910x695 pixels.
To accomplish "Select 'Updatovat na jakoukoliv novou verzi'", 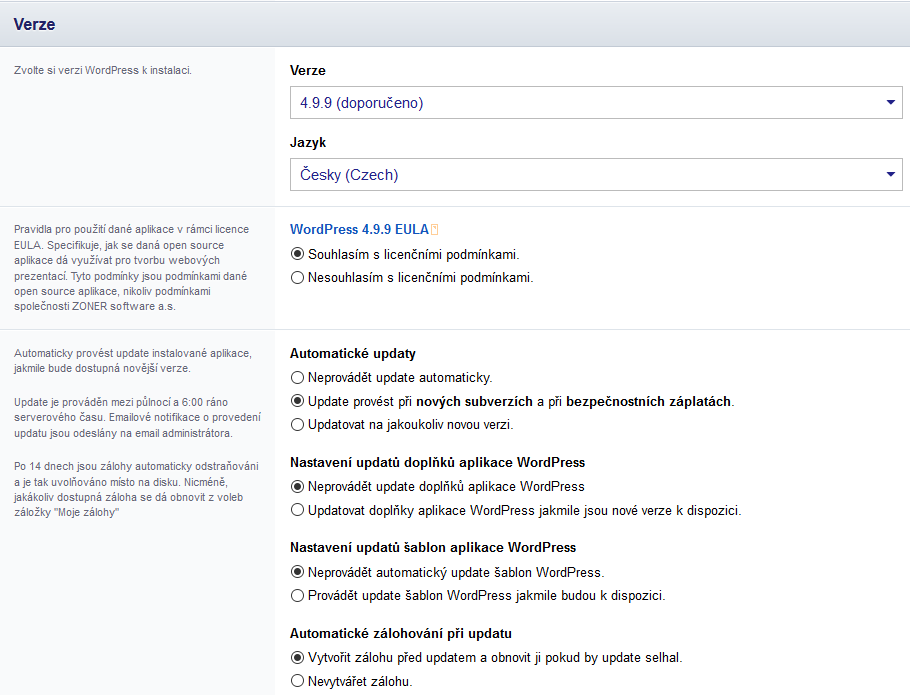I will pos(297,425).
